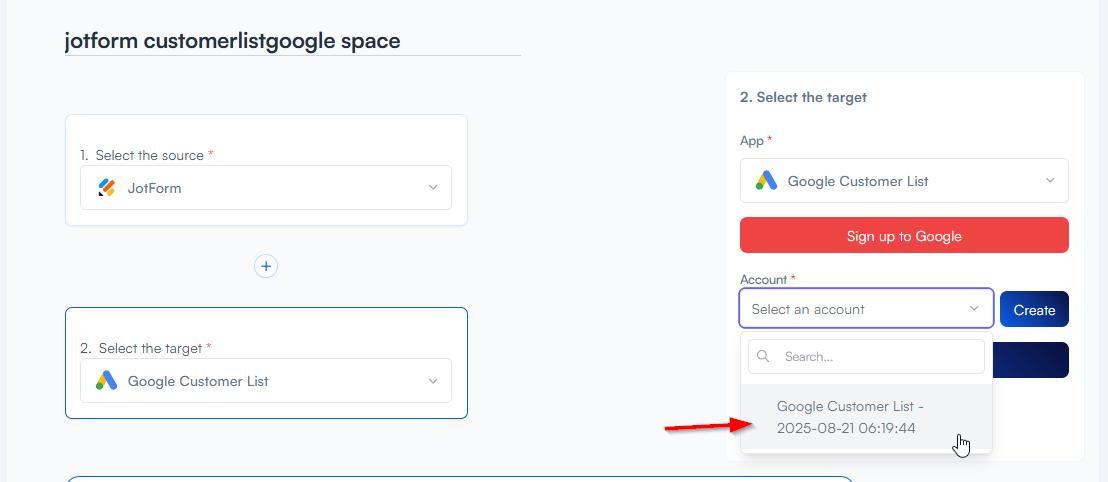Expand the JotForm source dropdown arrow

433,188
